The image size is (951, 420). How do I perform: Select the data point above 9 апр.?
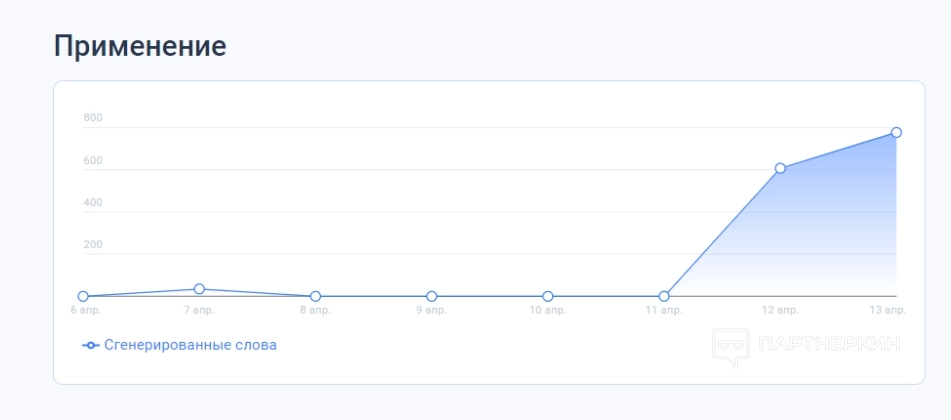(x=431, y=296)
